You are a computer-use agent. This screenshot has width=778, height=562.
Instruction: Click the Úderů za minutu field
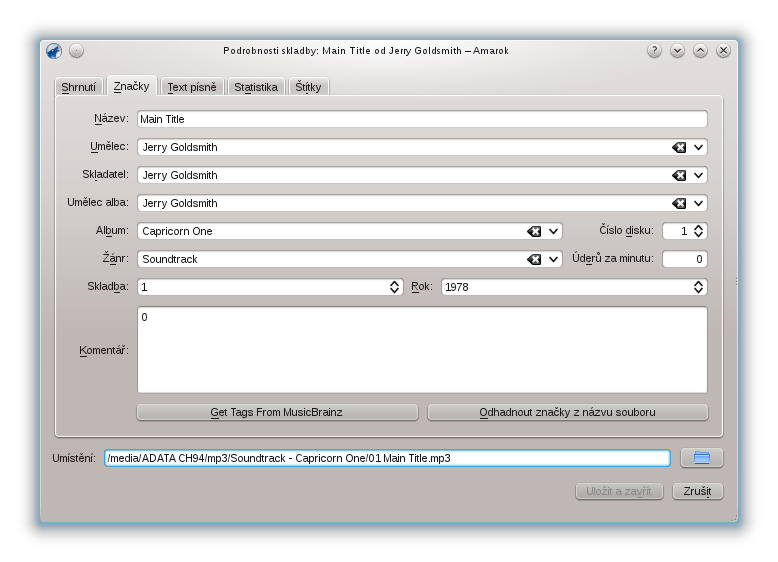point(685,259)
